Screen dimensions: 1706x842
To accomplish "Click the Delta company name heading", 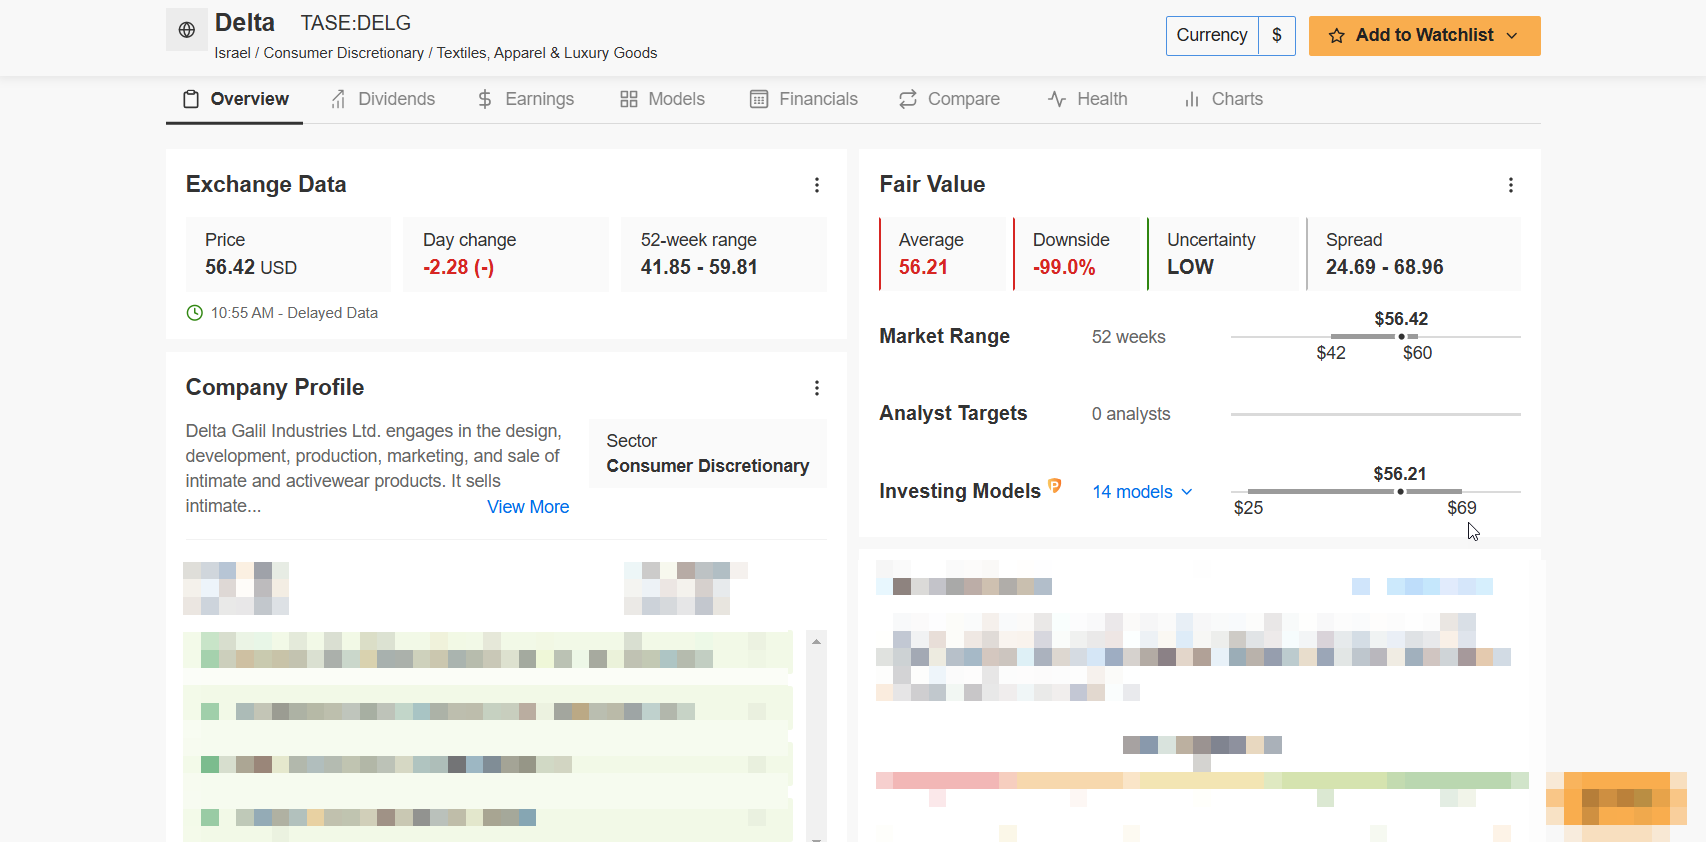I will [x=245, y=22].
